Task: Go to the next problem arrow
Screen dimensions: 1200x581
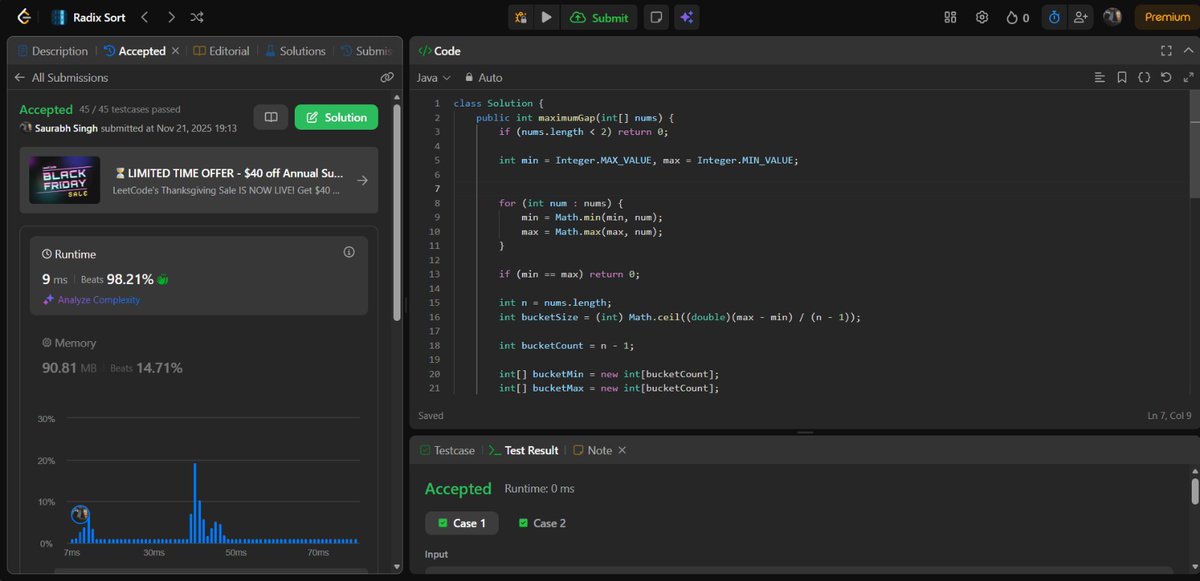Action: [x=171, y=17]
